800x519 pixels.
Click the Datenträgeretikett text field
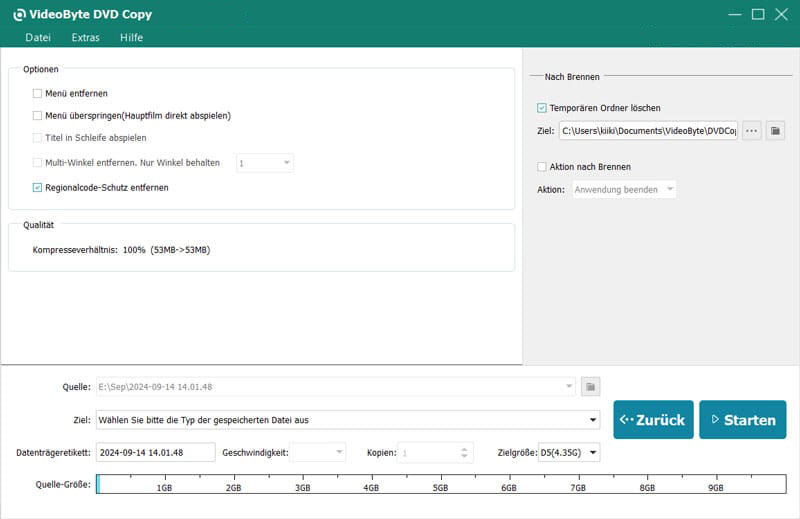point(156,453)
